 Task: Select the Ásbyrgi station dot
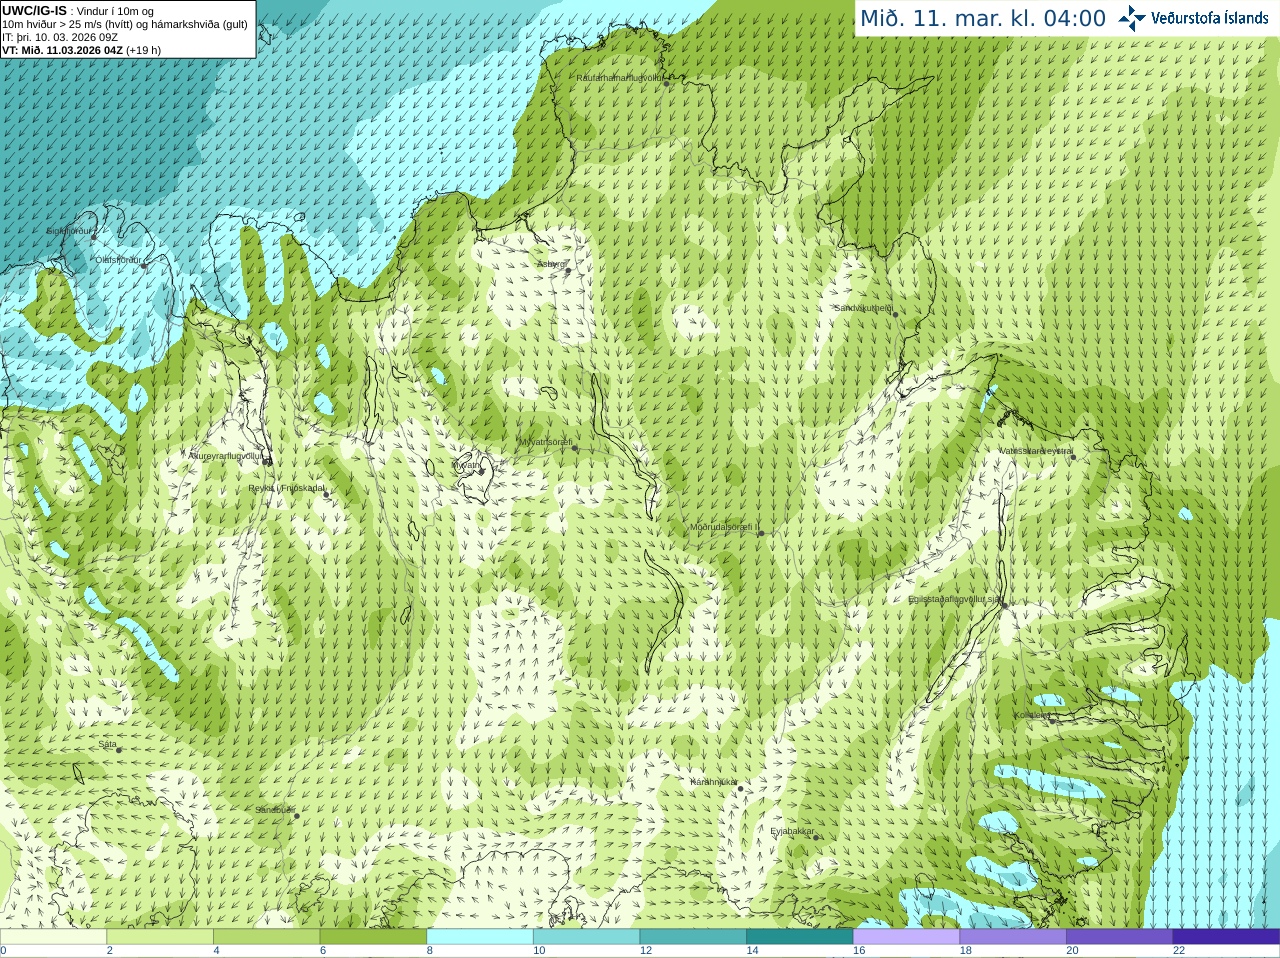[x=568, y=270]
